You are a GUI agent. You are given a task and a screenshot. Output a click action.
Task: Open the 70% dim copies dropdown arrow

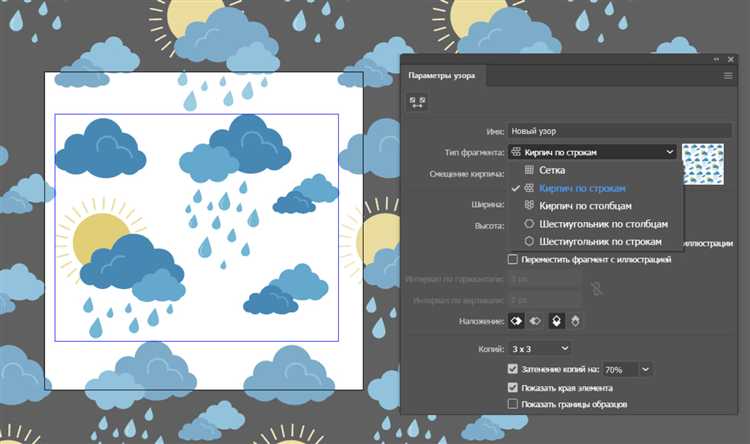(645, 369)
